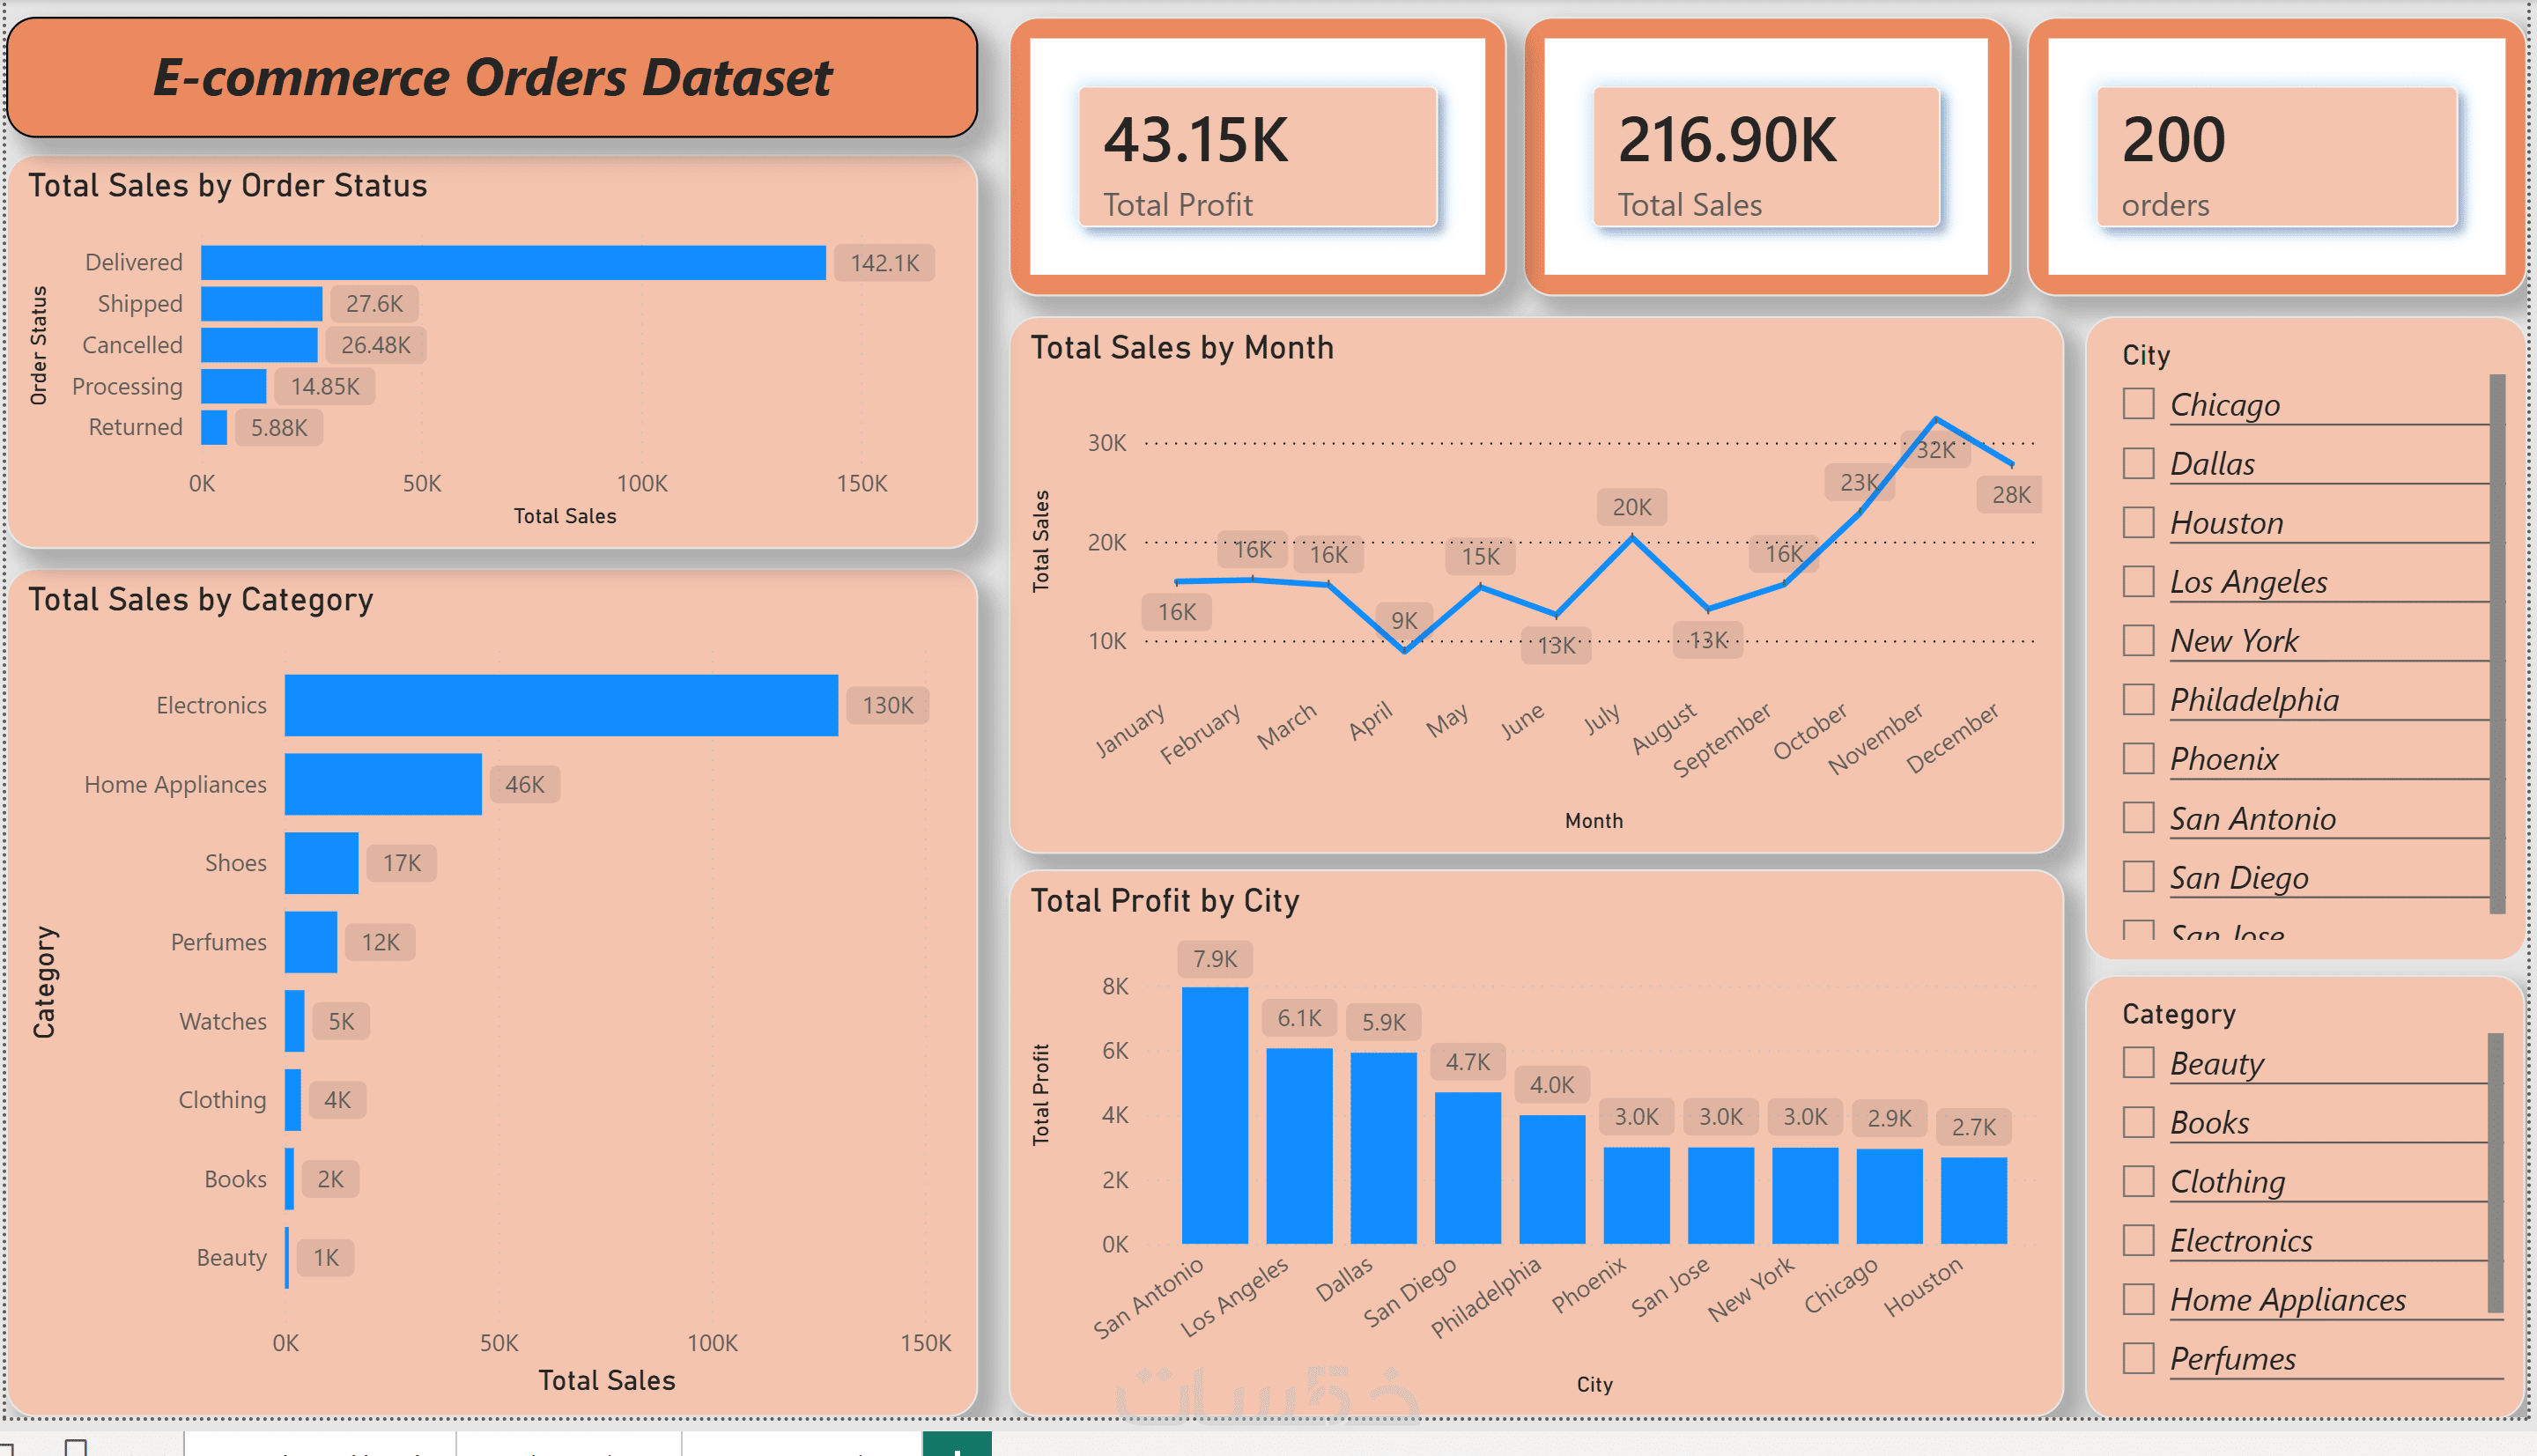Select the Home Appliances category checkbox
Screen dimensions: 2537x1456
tap(2138, 1299)
